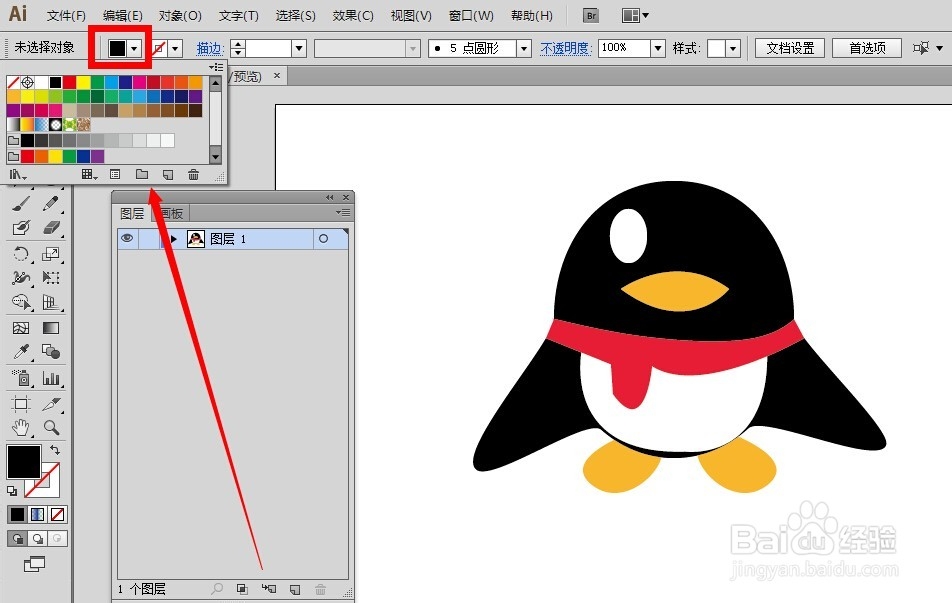Open the opacity 100% dropdown arrow
Viewport: 952px width, 603px height.
pyautogui.click(x=658, y=49)
